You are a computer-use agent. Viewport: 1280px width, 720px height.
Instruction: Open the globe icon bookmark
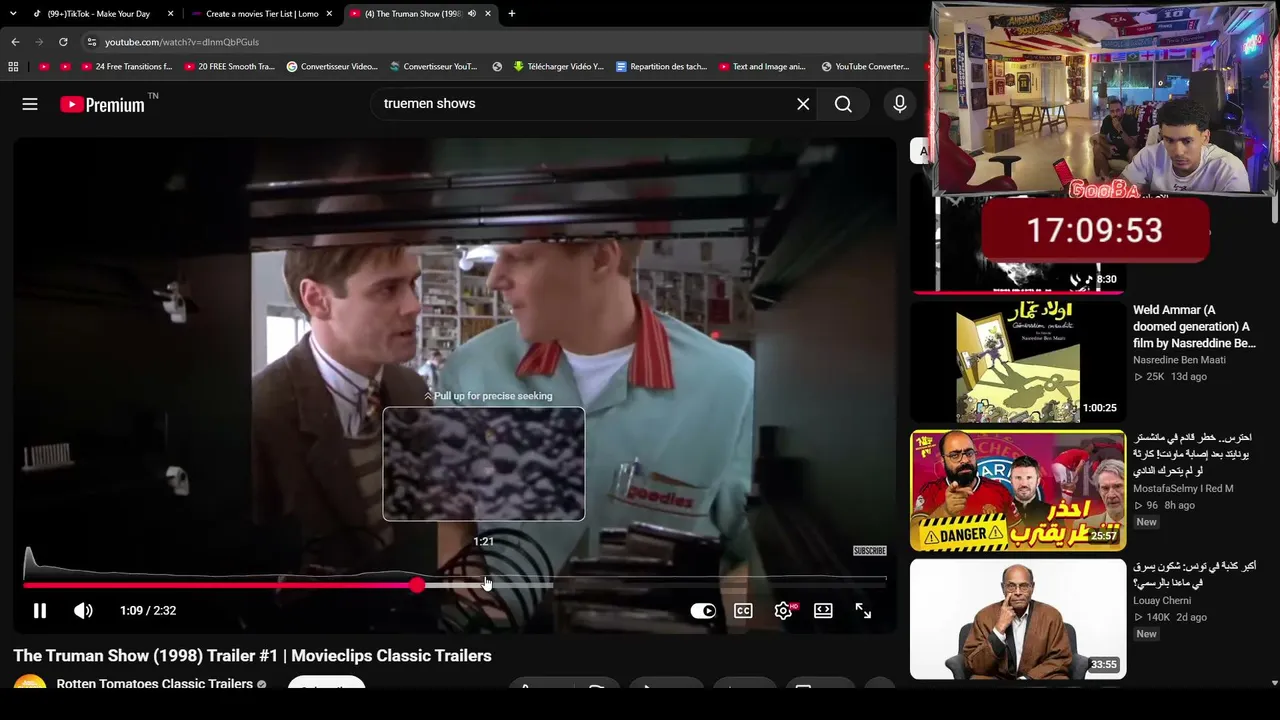(x=497, y=67)
